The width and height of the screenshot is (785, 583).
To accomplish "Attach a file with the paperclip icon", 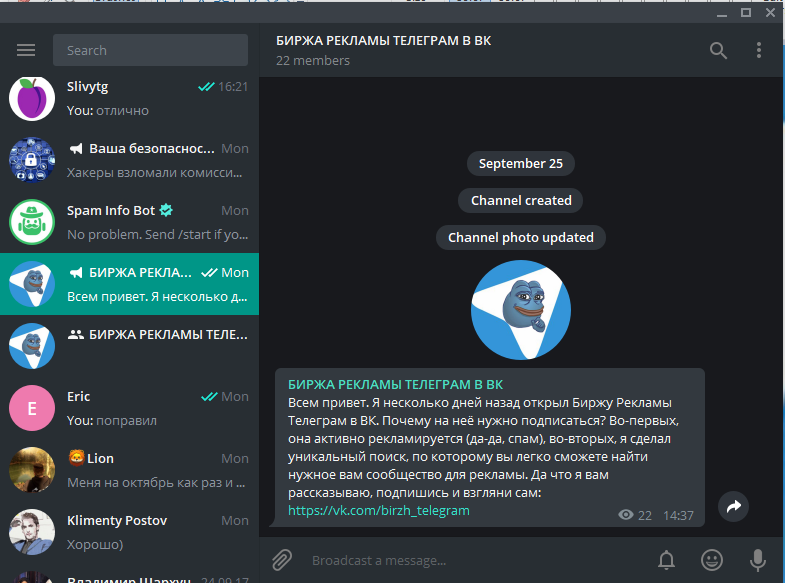I will (x=282, y=560).
